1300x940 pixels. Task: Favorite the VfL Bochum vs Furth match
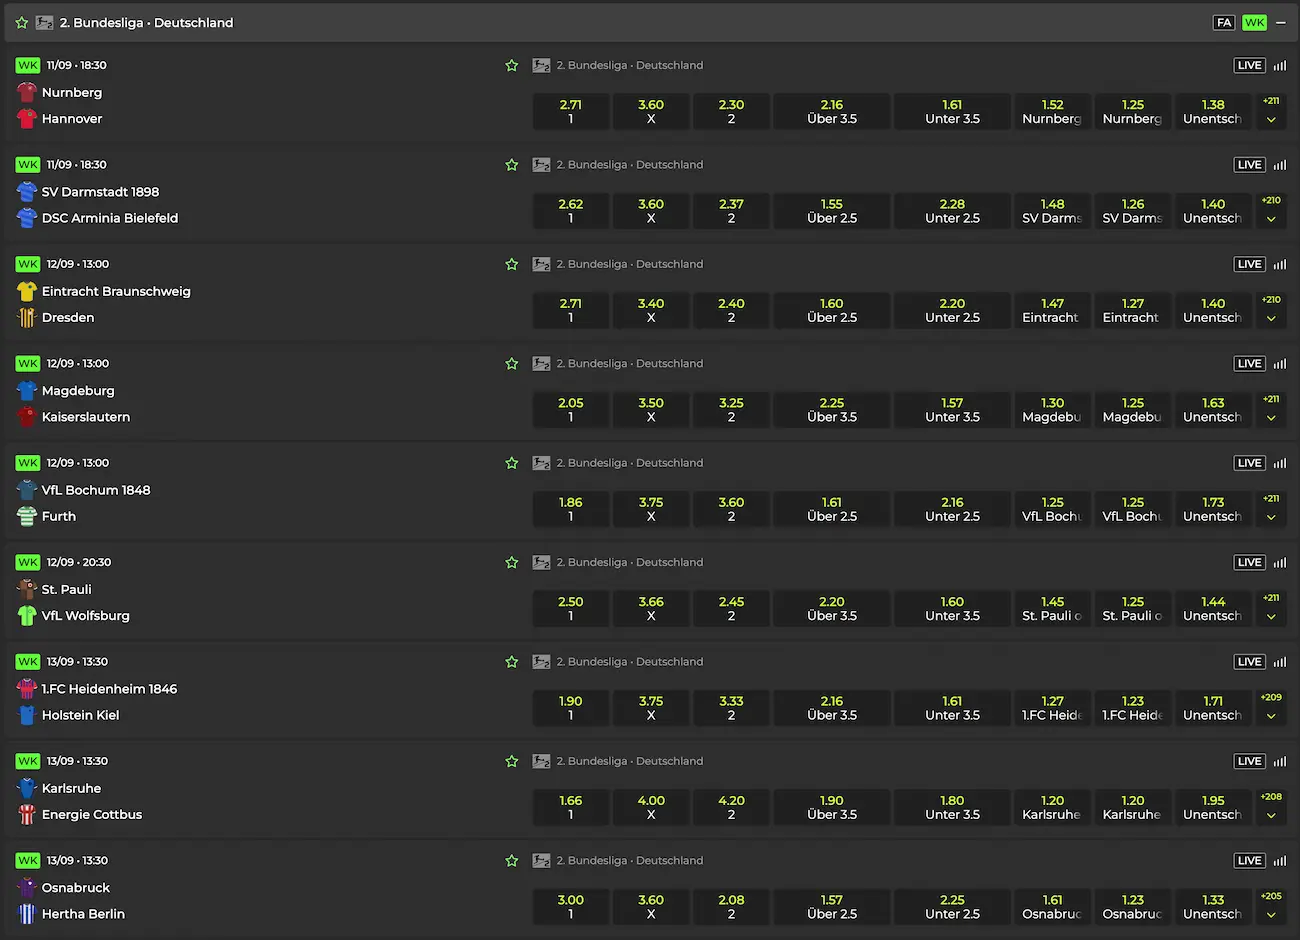coord(512,463)
